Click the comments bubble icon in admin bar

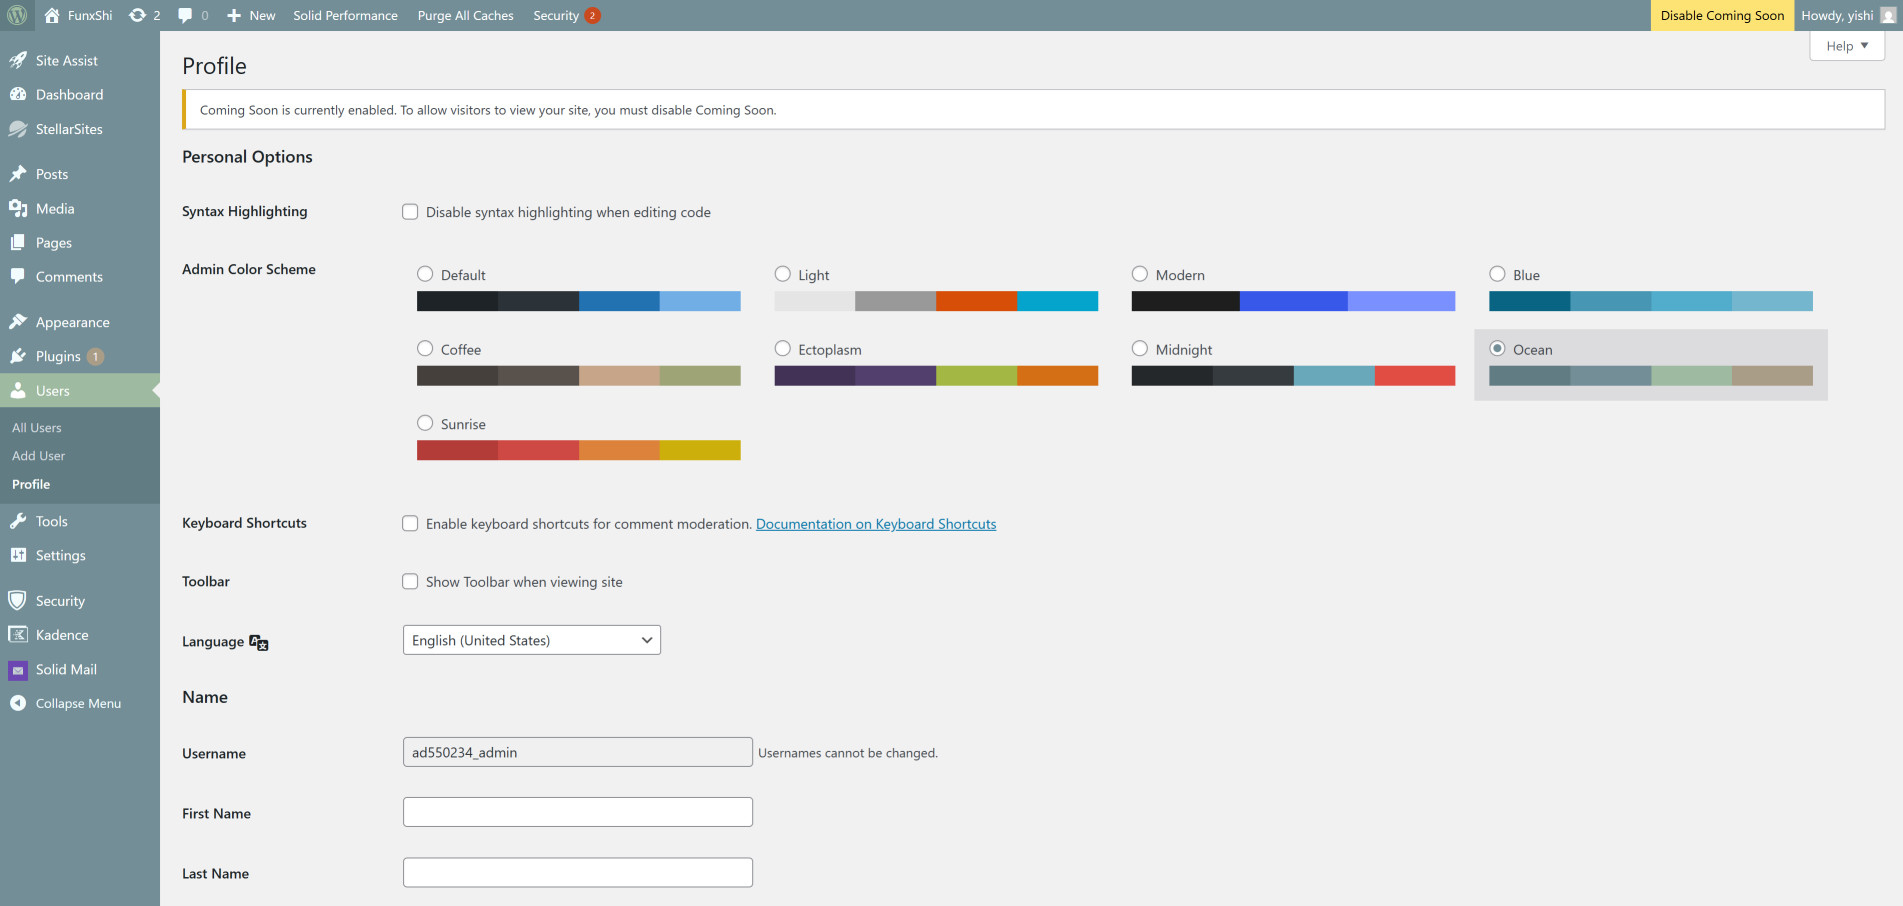[x=185, y=15]
